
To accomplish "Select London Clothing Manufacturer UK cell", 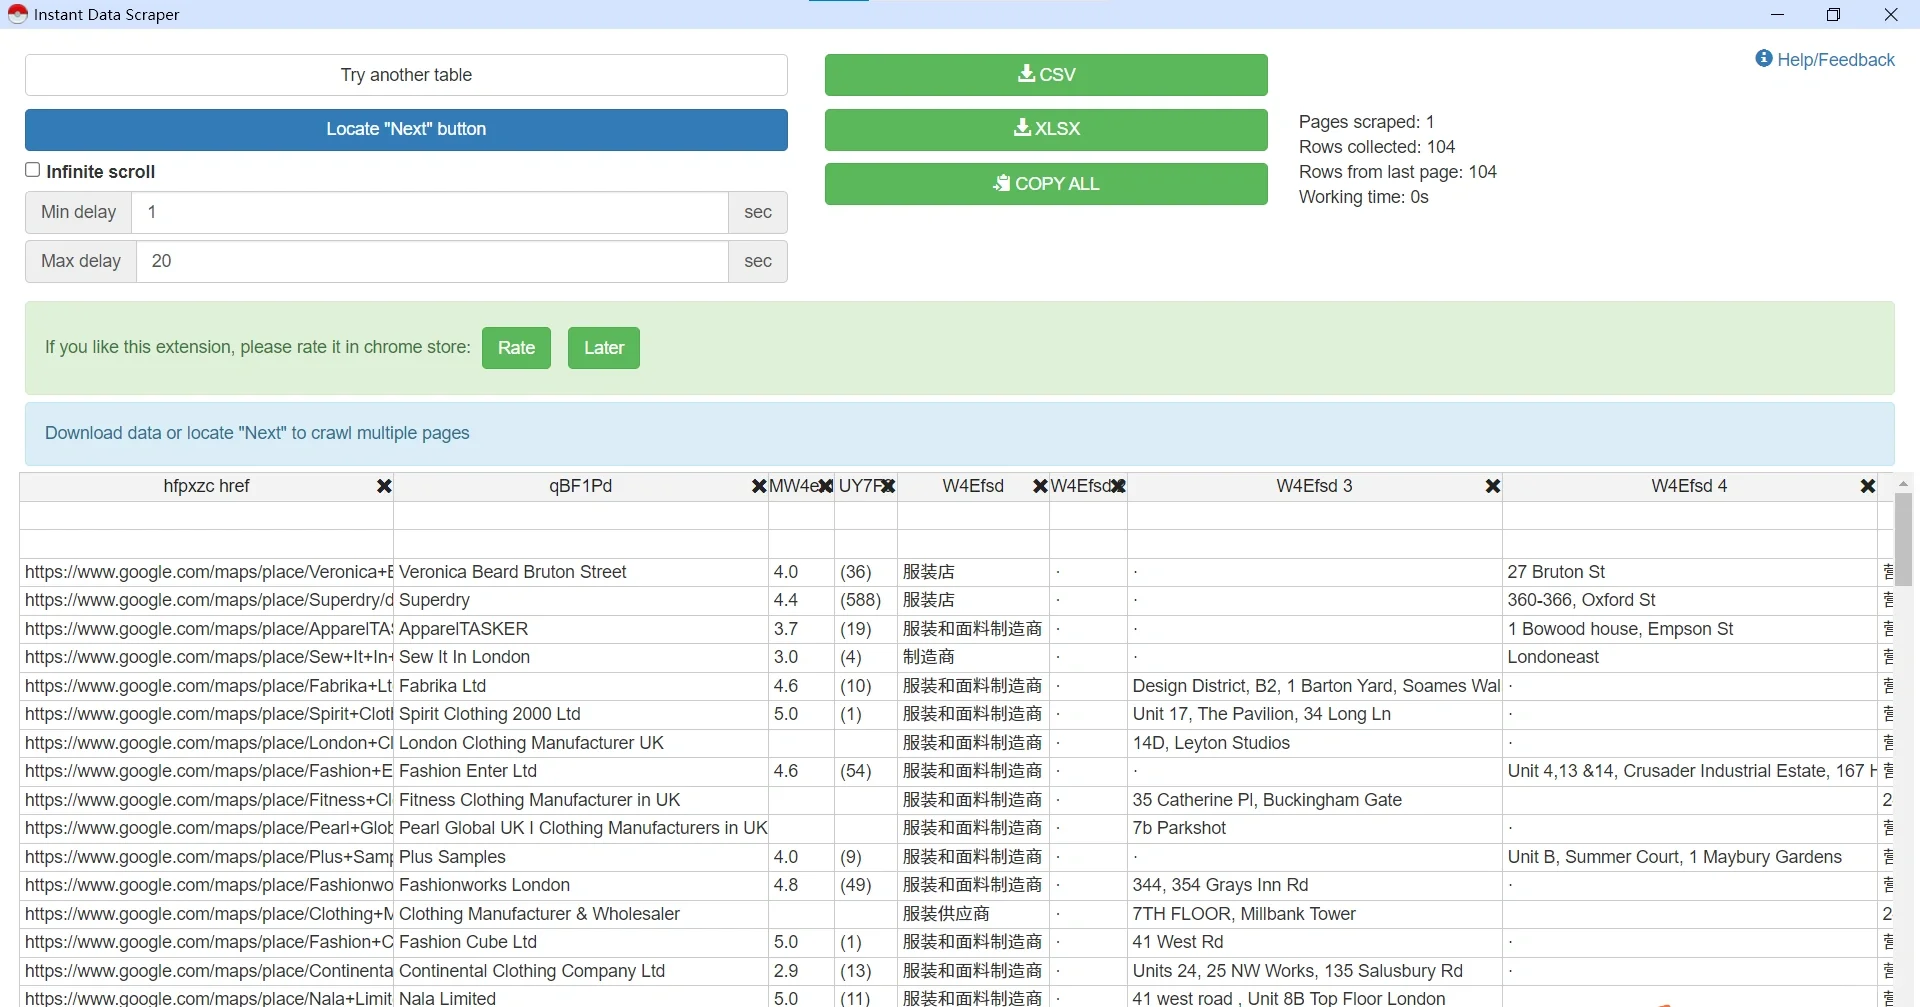I will 581,743.
